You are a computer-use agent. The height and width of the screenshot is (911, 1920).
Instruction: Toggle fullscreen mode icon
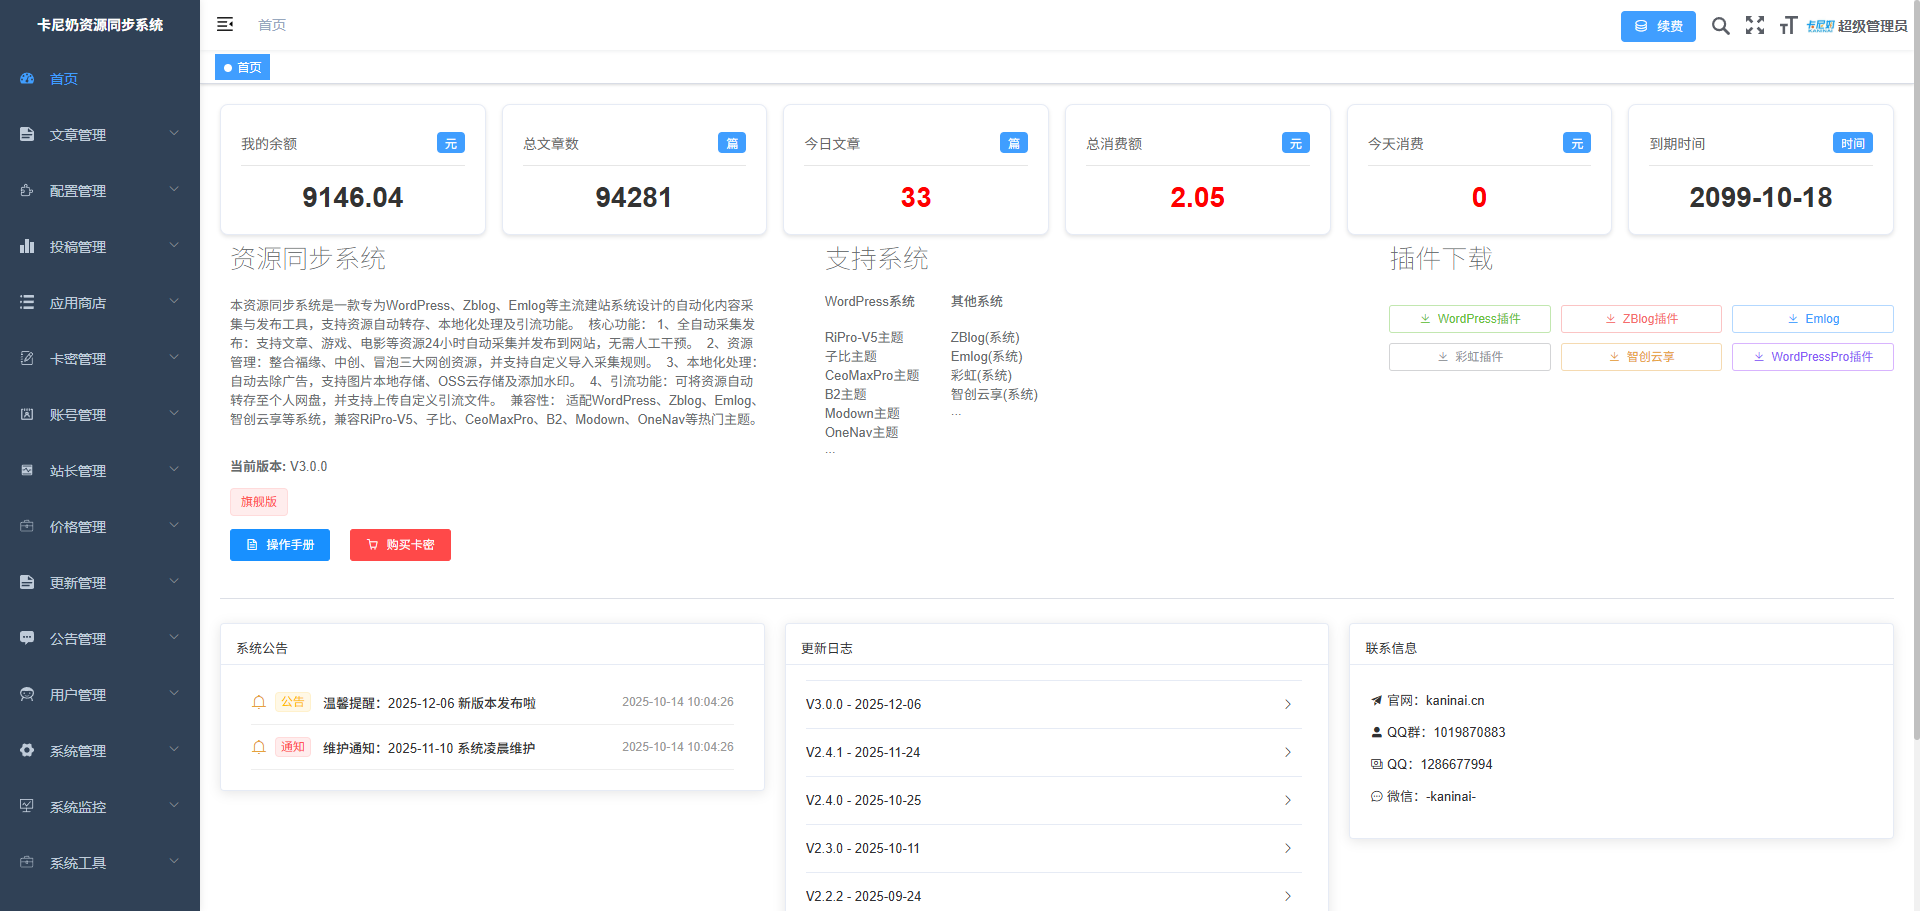pos(1755,26)
